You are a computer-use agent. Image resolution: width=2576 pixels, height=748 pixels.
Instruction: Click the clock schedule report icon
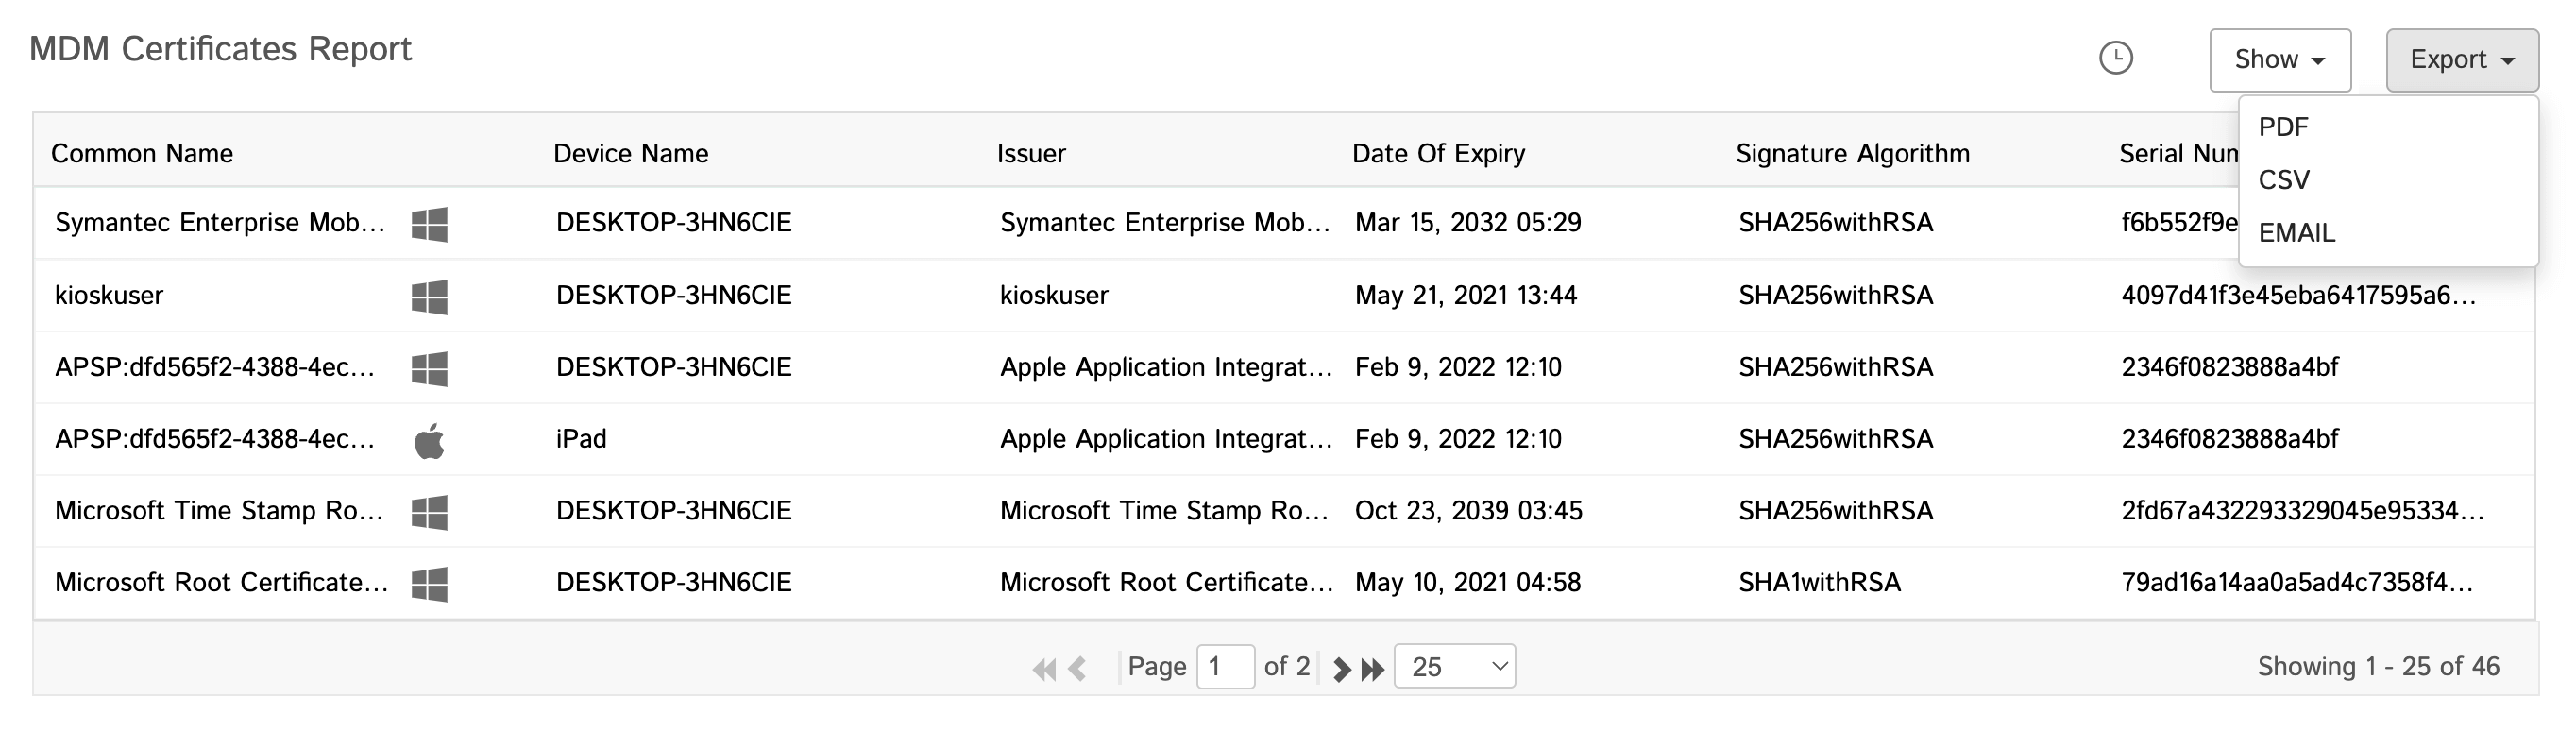pos(2115,59)
